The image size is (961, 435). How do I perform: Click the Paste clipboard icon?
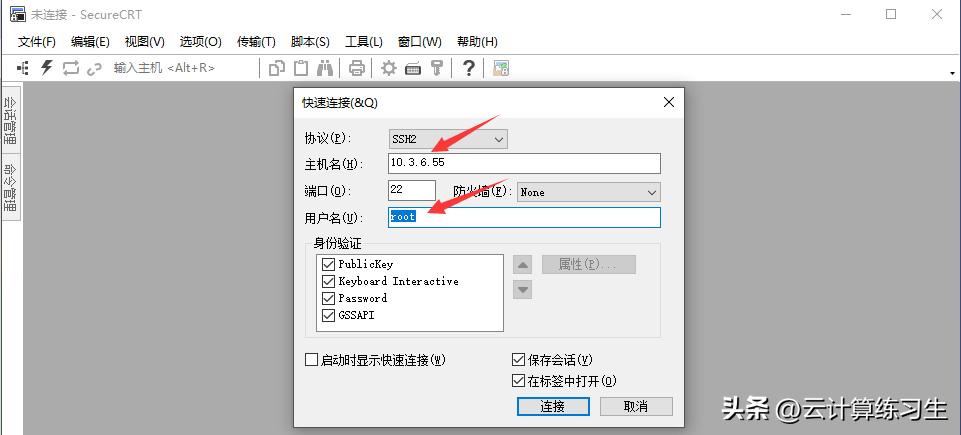(x=301, y=68)
